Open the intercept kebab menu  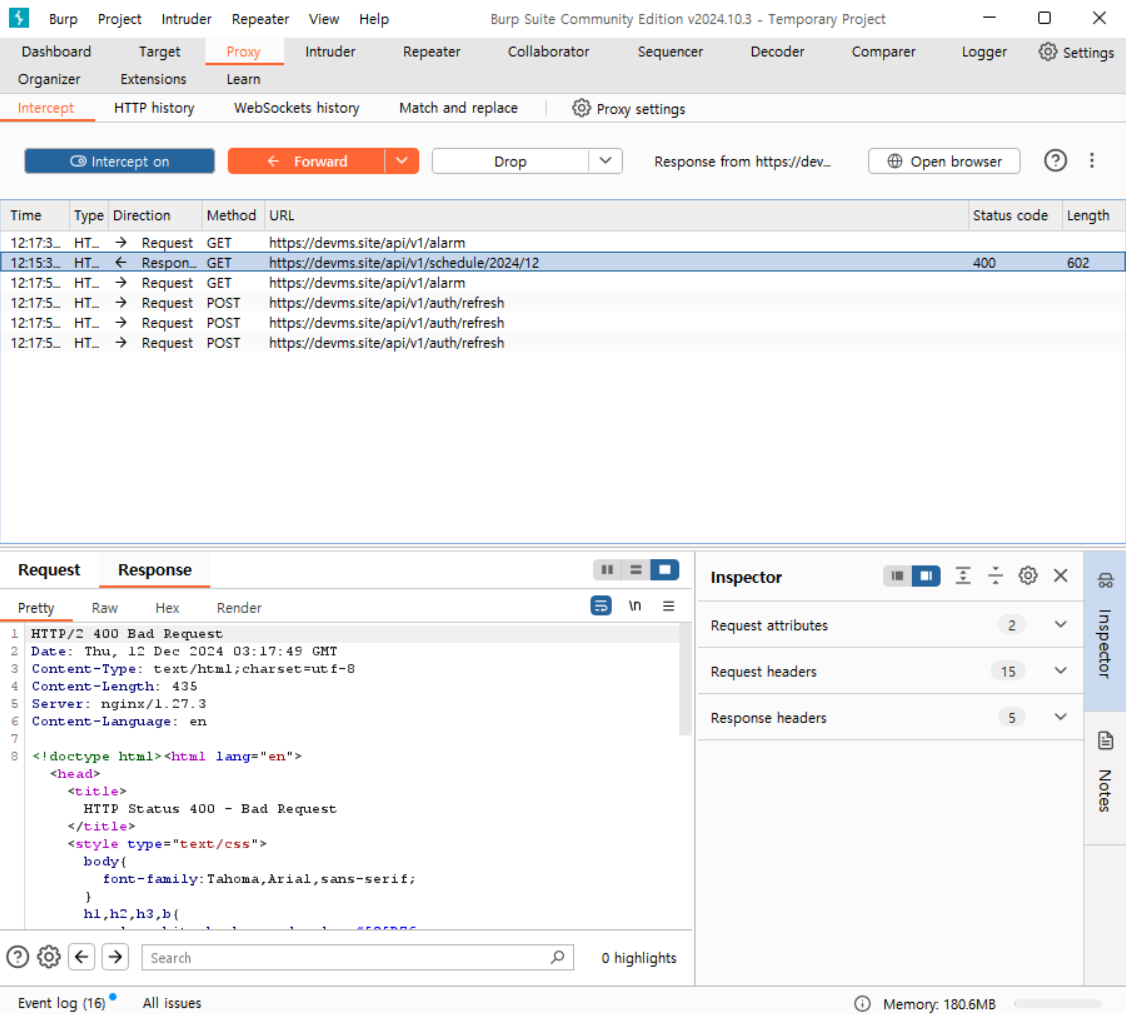pyautogui.click(x=1092, y=161)
